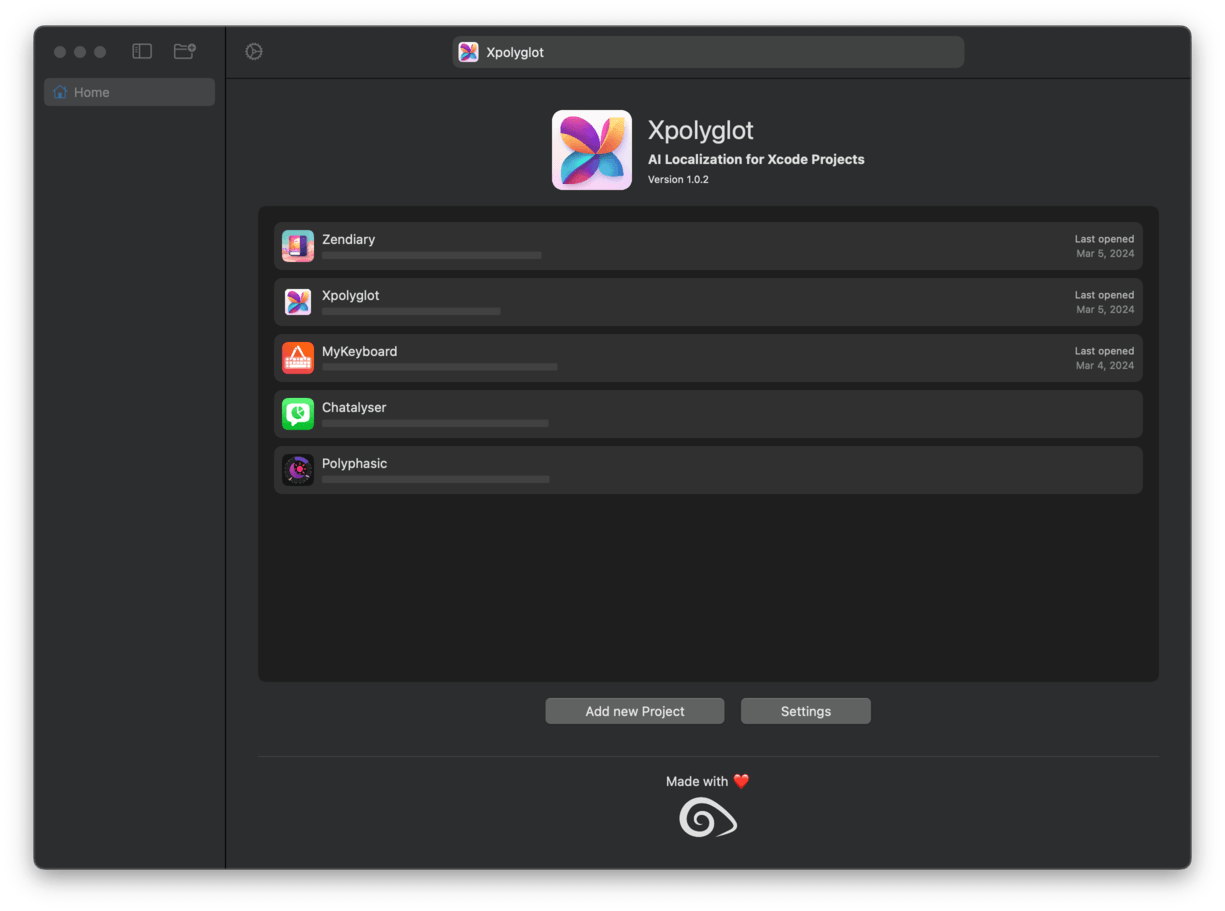Click the red heart emoji

coord(741,782)
